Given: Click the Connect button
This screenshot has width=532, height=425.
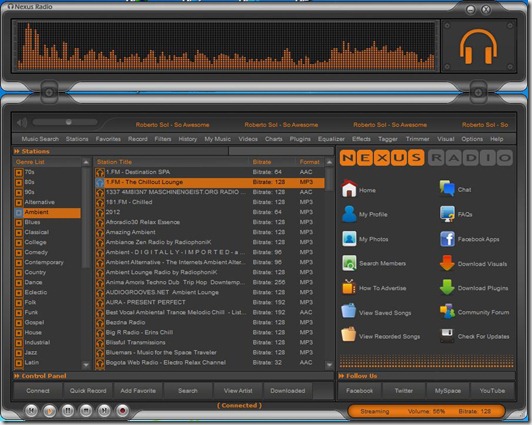Looking at the screenshot, I should 38,391.
